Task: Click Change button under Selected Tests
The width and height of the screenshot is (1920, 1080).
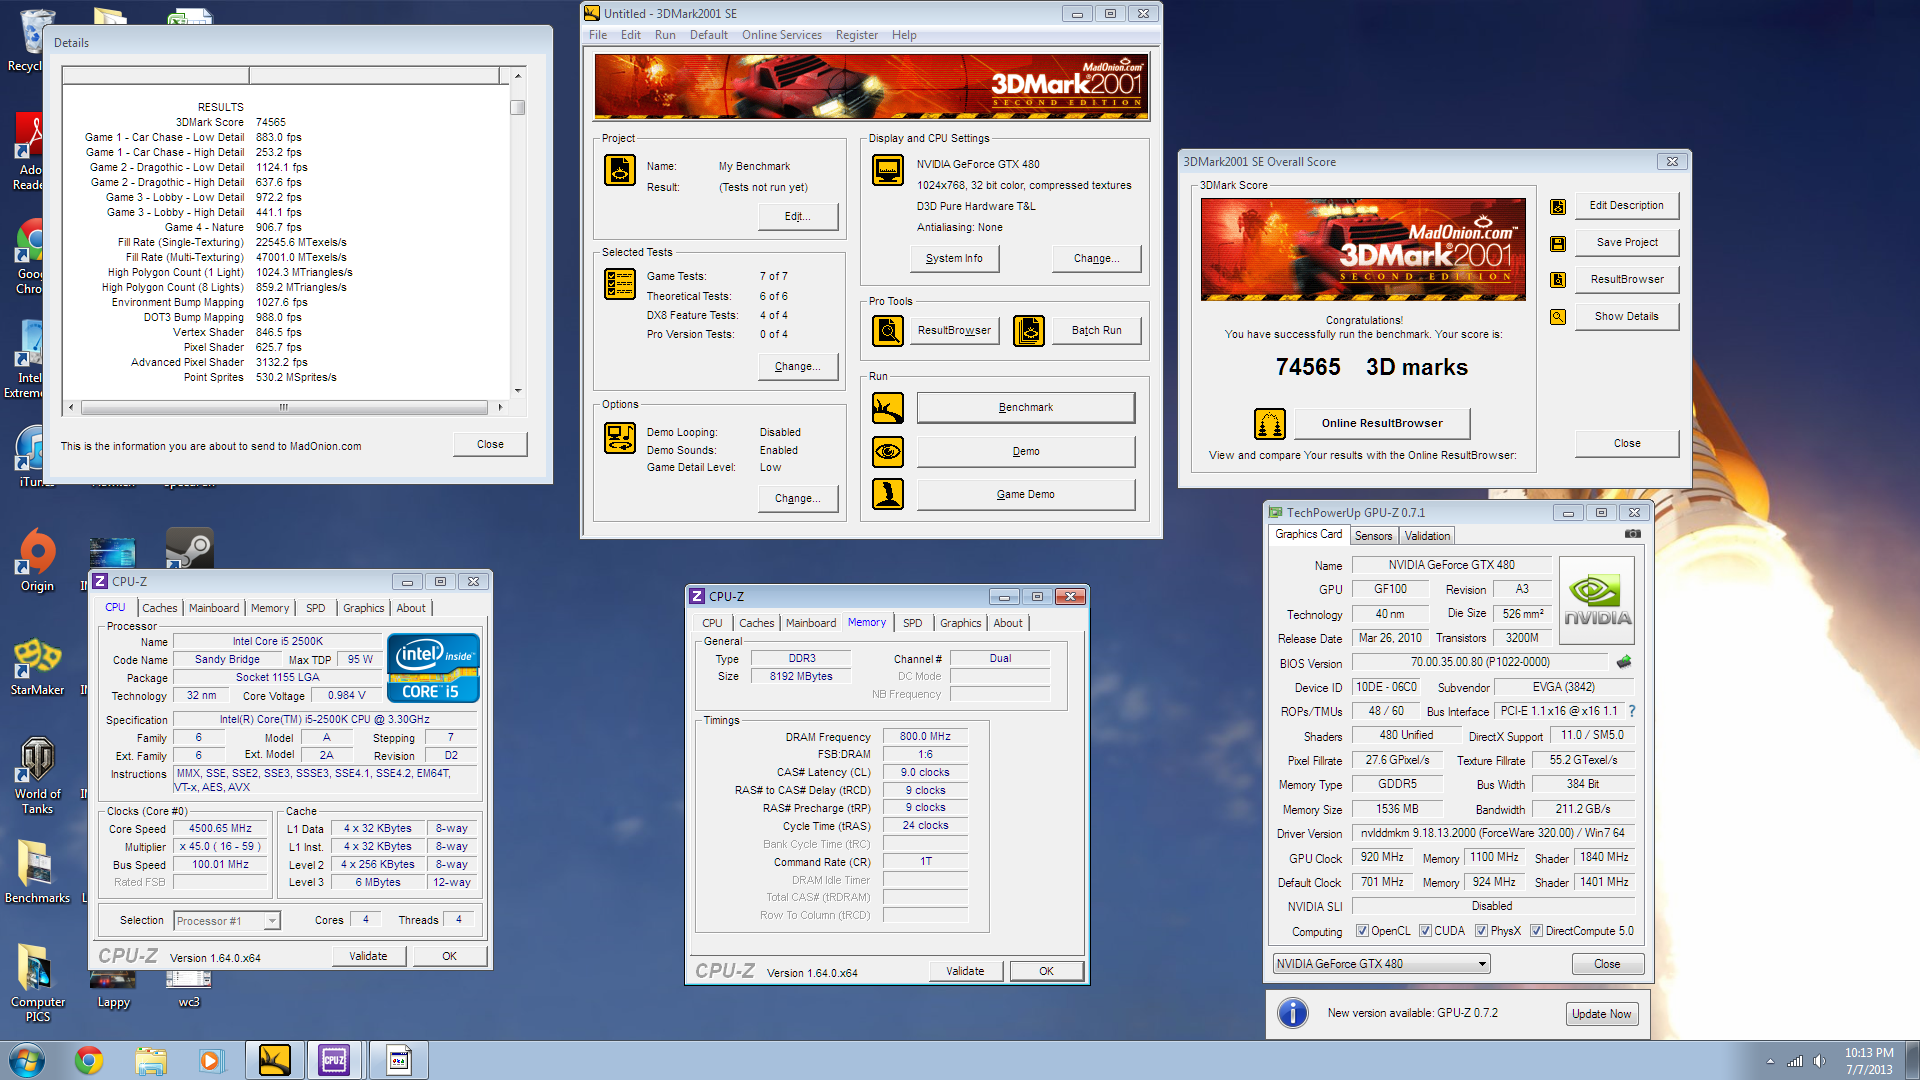Action: pyautogui.click(x=797, y=367)
